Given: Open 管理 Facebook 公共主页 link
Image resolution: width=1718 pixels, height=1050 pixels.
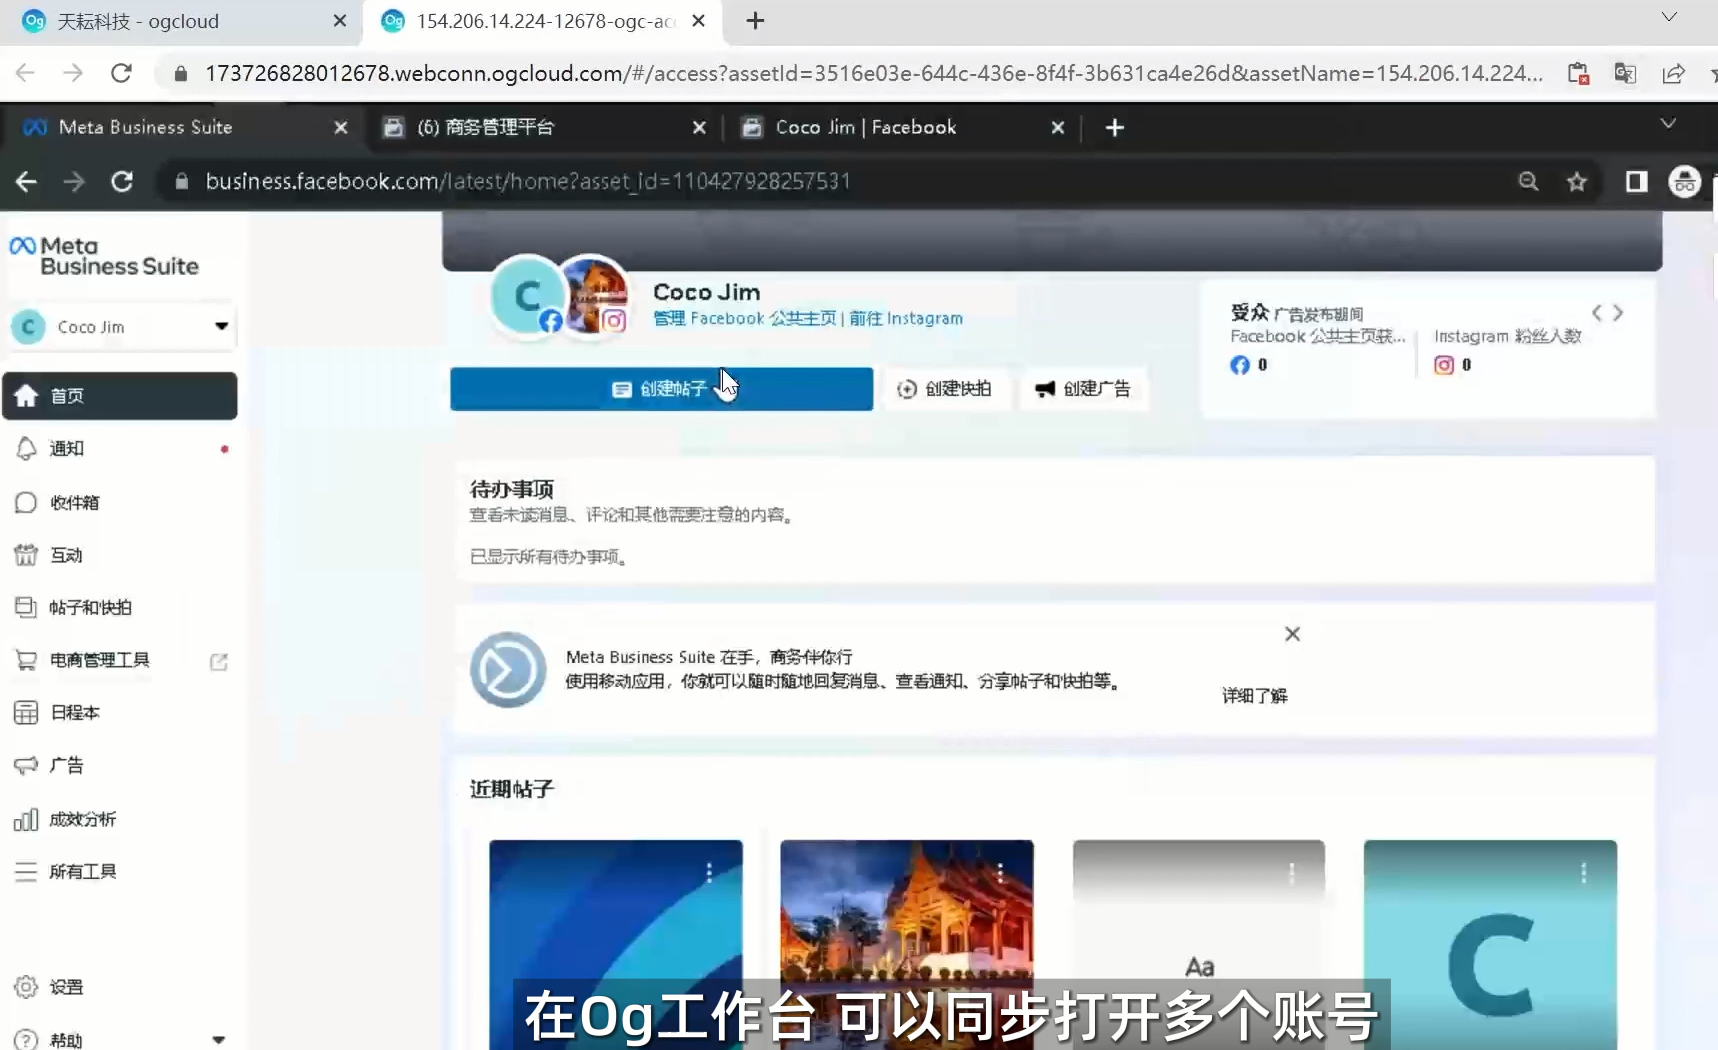Looking at the screenshot, I should pos(745,318).
